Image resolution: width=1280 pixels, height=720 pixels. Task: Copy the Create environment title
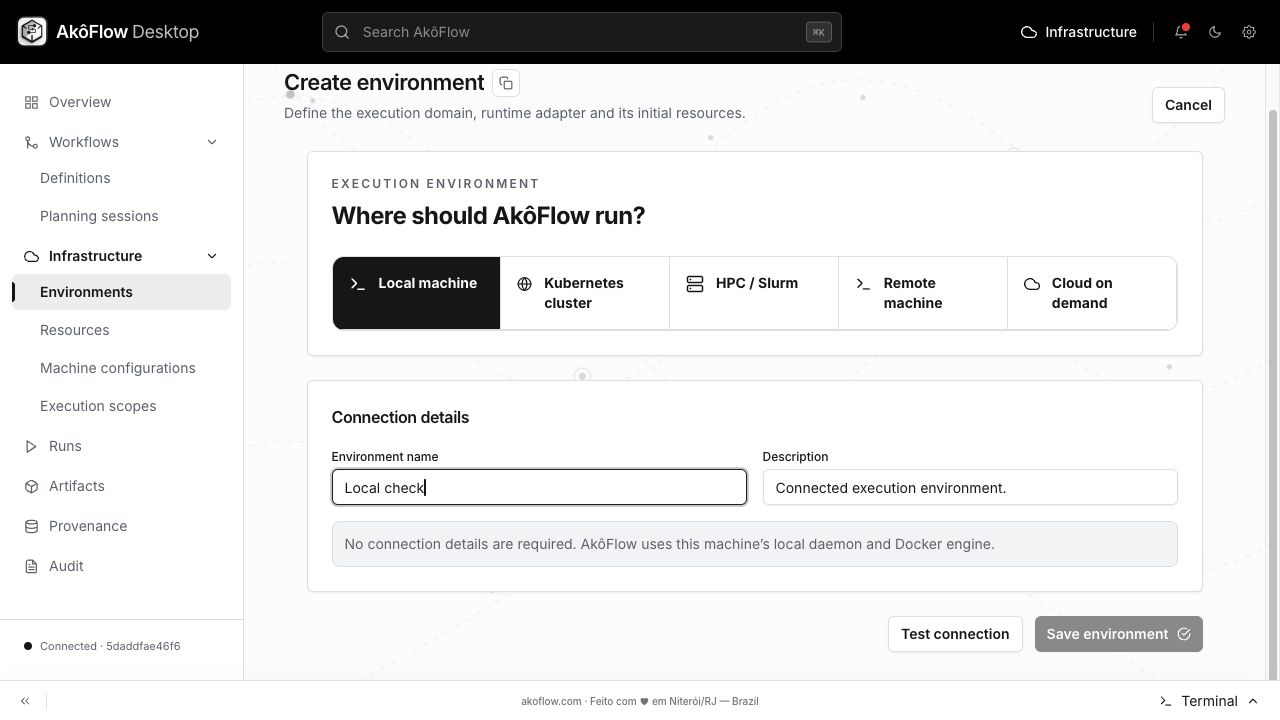(x=506, y=83)
